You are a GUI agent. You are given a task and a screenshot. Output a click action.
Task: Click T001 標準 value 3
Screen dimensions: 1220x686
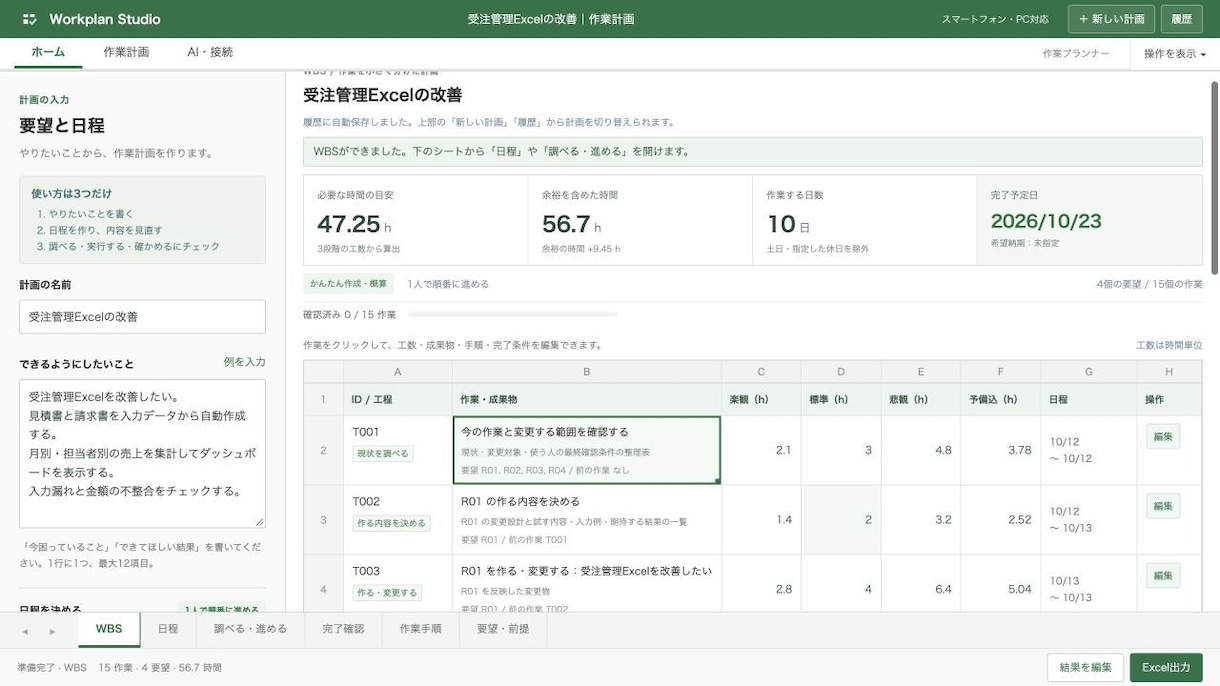(x=841, y=450)
